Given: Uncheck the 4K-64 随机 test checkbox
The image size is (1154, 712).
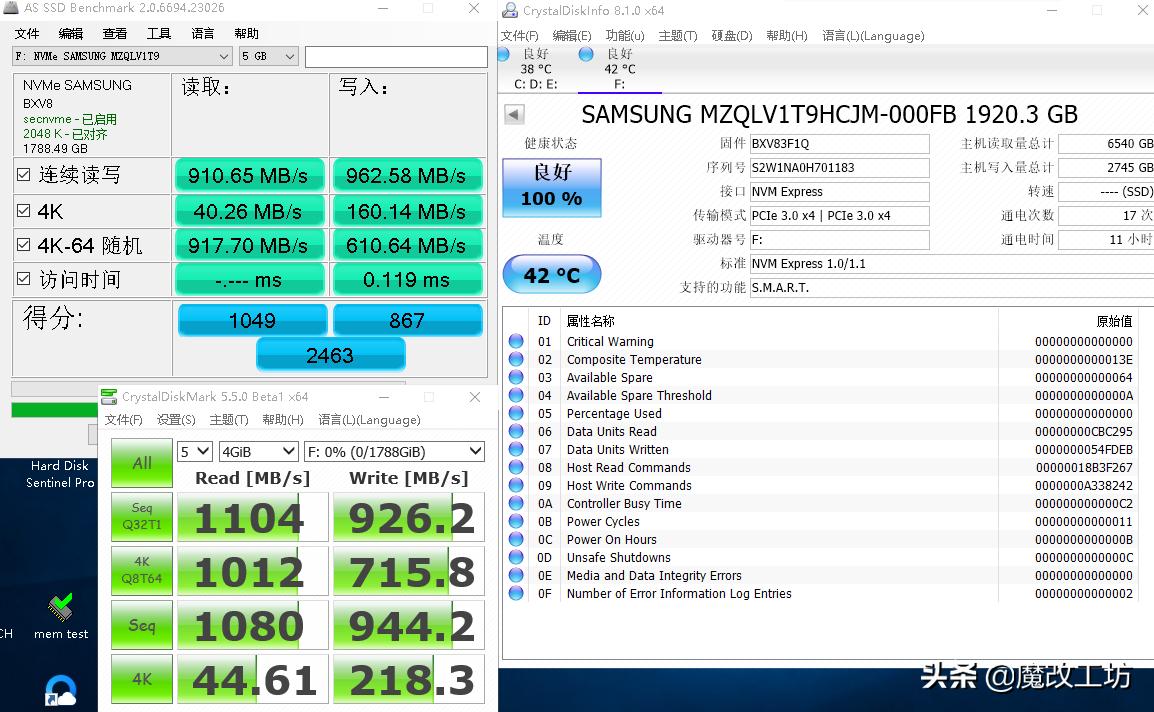Looking at the screenshot, I should pos(24,245).
